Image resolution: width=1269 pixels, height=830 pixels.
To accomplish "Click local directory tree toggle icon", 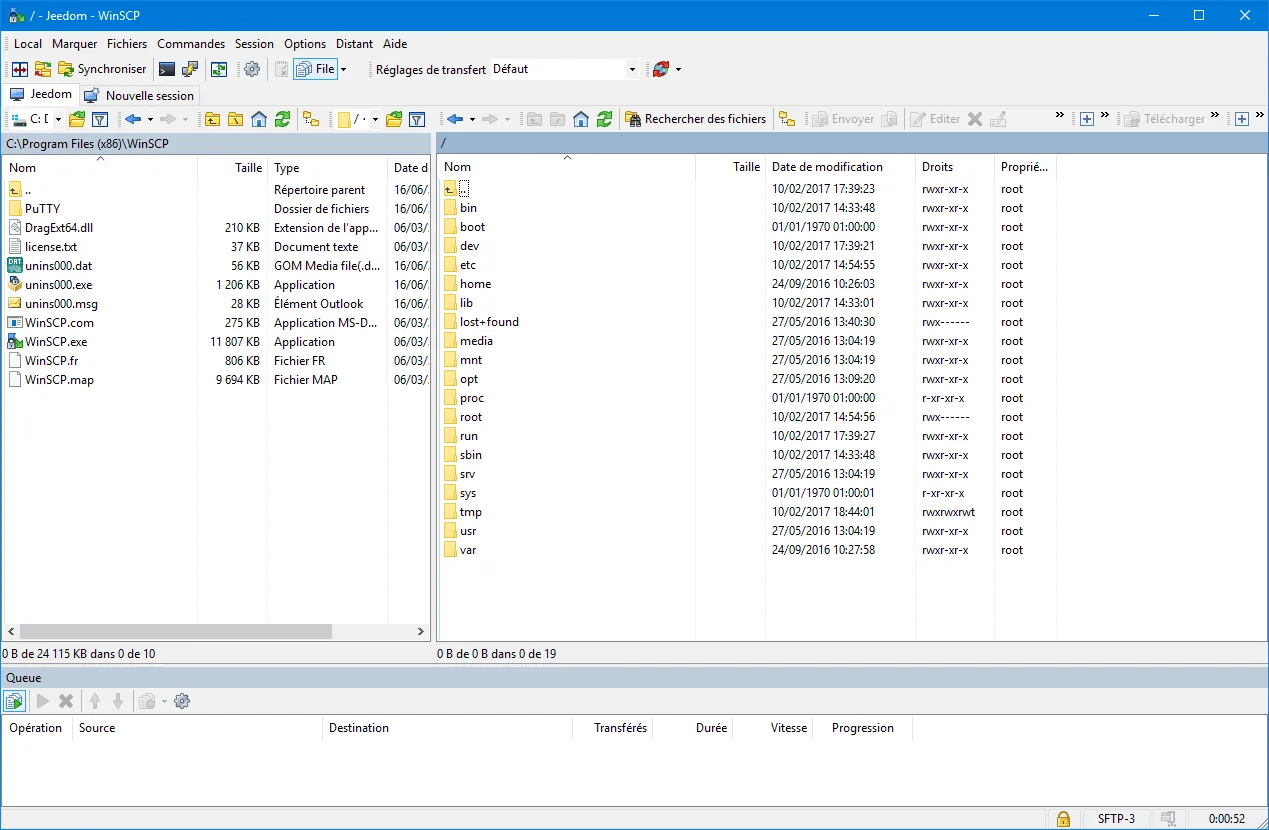I will (311, 119).
